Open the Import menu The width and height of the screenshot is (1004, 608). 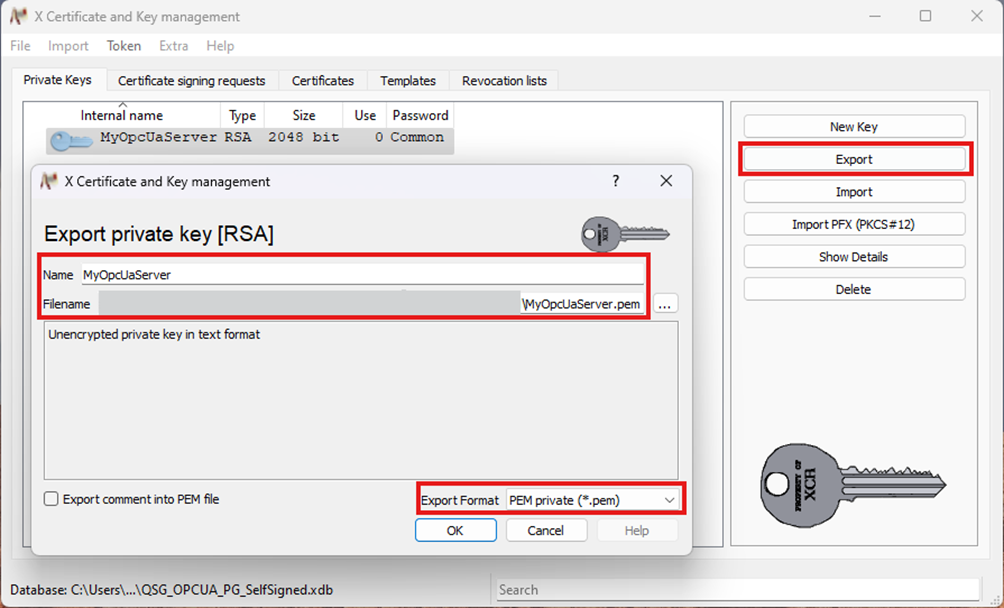(68, 46)
